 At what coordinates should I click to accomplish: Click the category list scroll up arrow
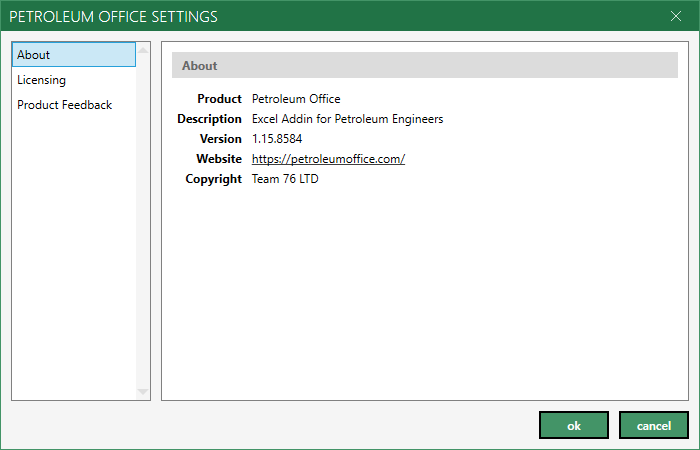click(143, 50)
